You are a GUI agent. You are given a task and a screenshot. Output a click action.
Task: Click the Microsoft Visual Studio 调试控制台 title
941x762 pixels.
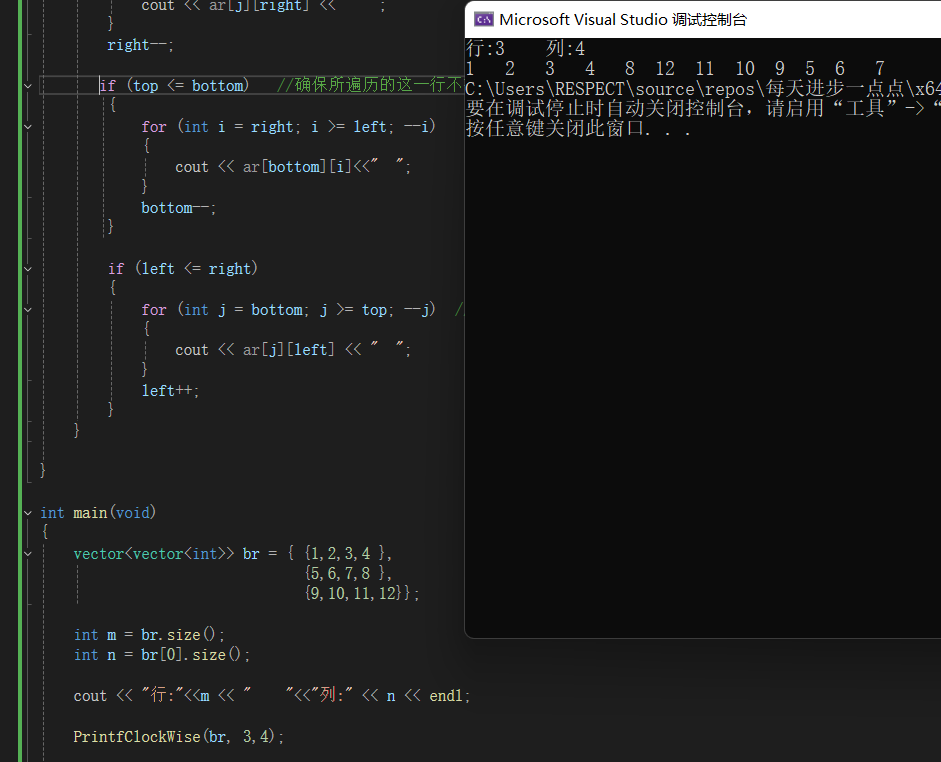click(623, 20)
